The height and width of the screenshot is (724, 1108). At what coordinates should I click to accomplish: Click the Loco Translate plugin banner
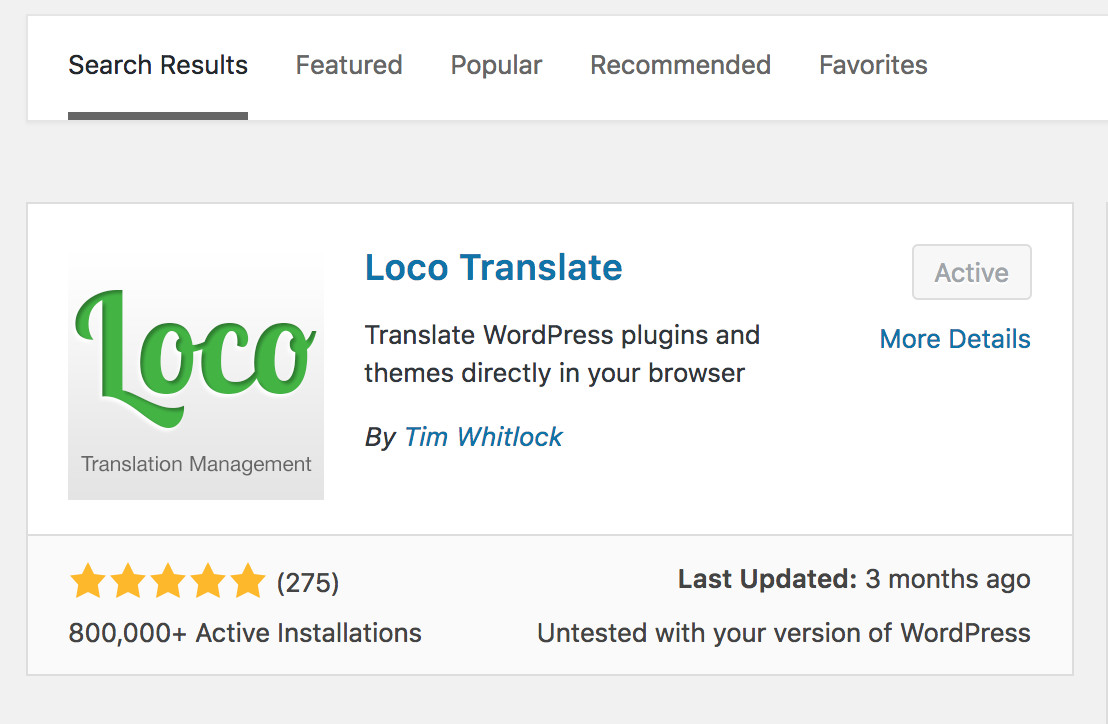195,375
